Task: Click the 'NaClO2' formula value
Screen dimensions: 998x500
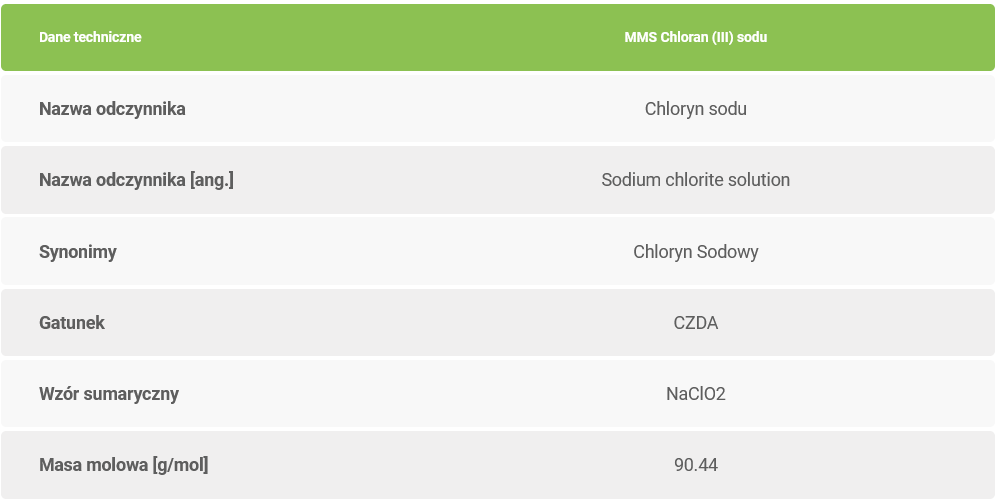Action: pos(695,394)
